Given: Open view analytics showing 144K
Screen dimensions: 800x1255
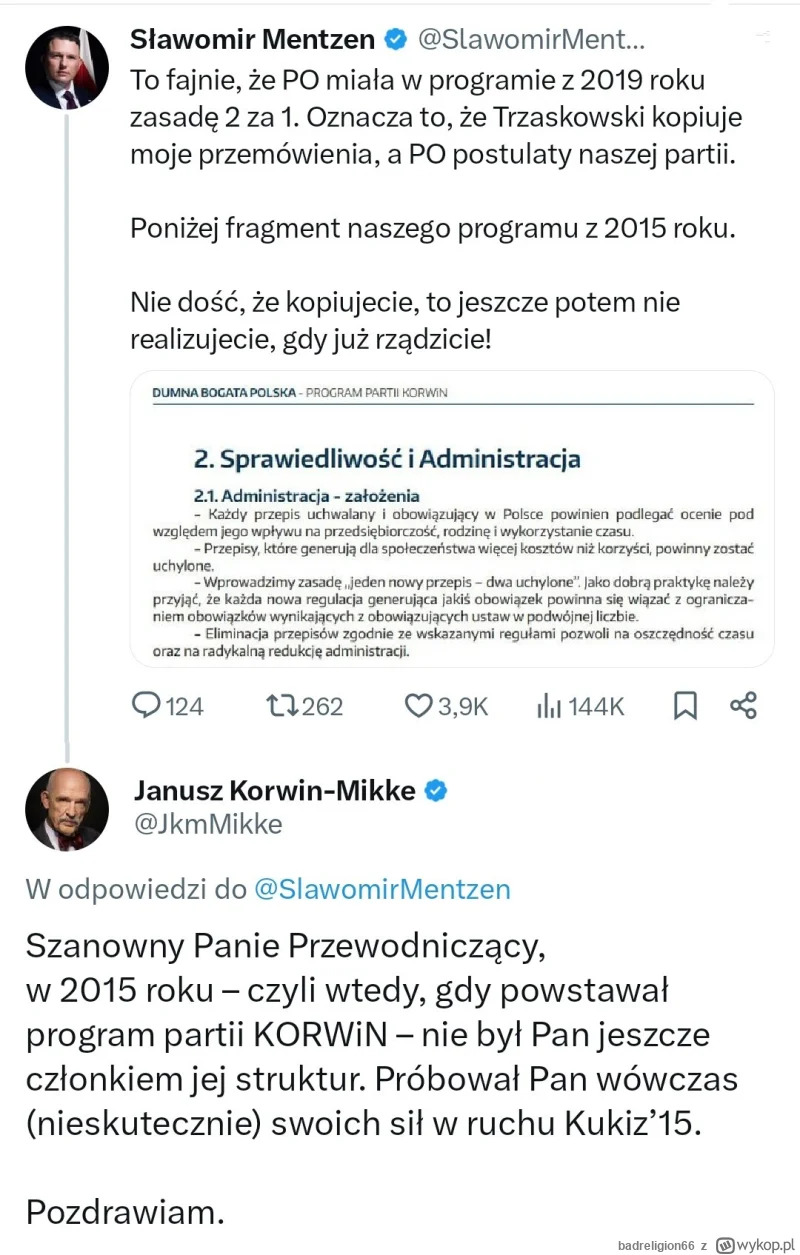Looking at the screenshot, I should coord(549,706).
